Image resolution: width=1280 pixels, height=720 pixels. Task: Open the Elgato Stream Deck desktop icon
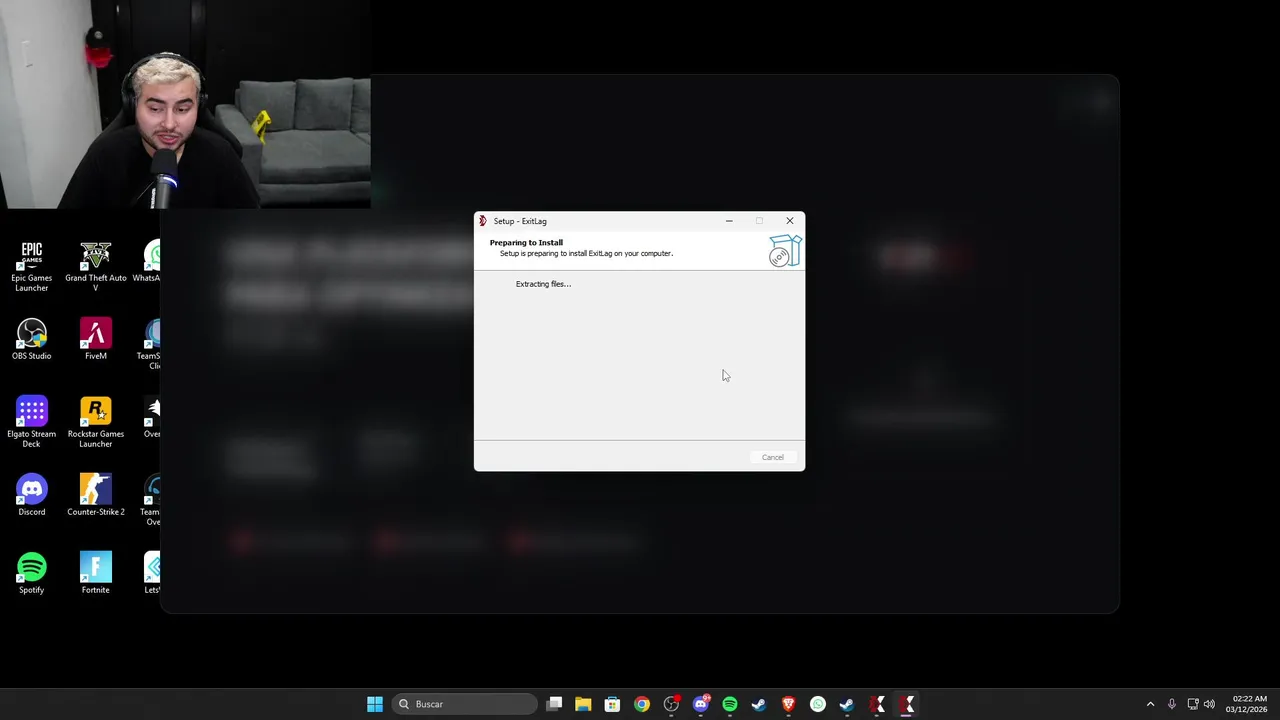click(x=31, y=422)
